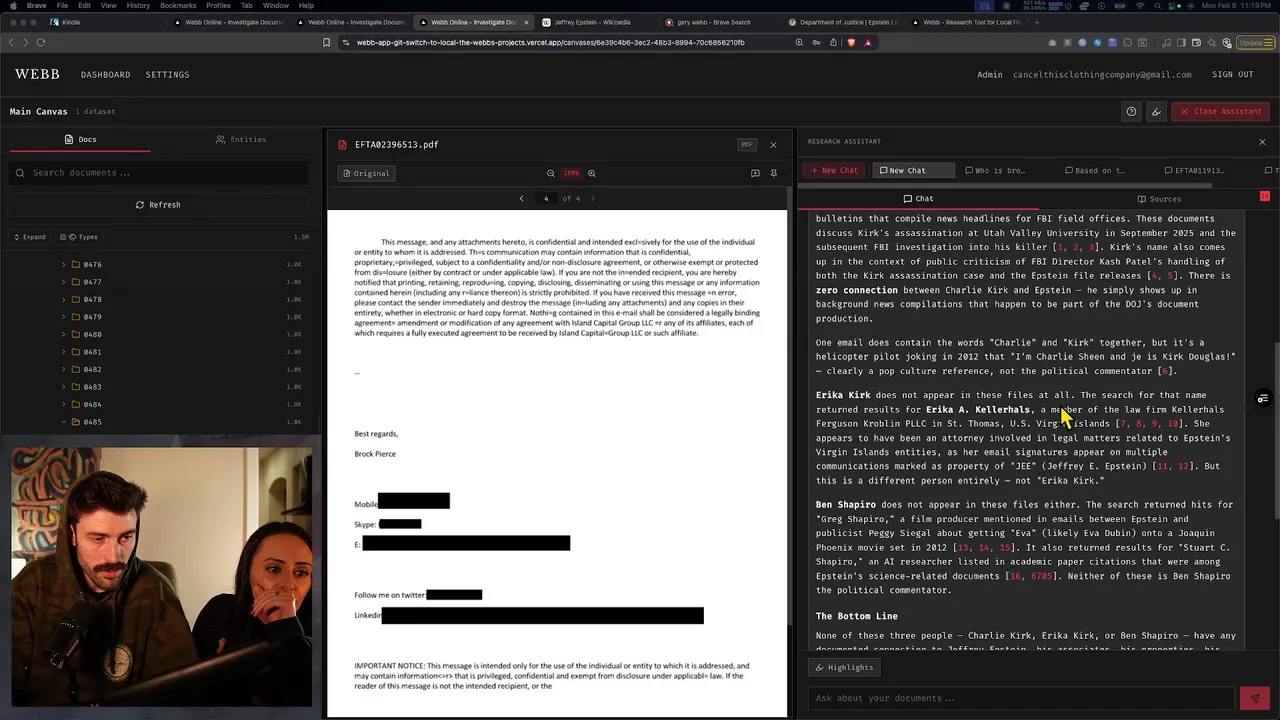The height and width of the screenshot is (720, 1280).
Task: Sign out of the account
Action: (x=1232, y=75)
